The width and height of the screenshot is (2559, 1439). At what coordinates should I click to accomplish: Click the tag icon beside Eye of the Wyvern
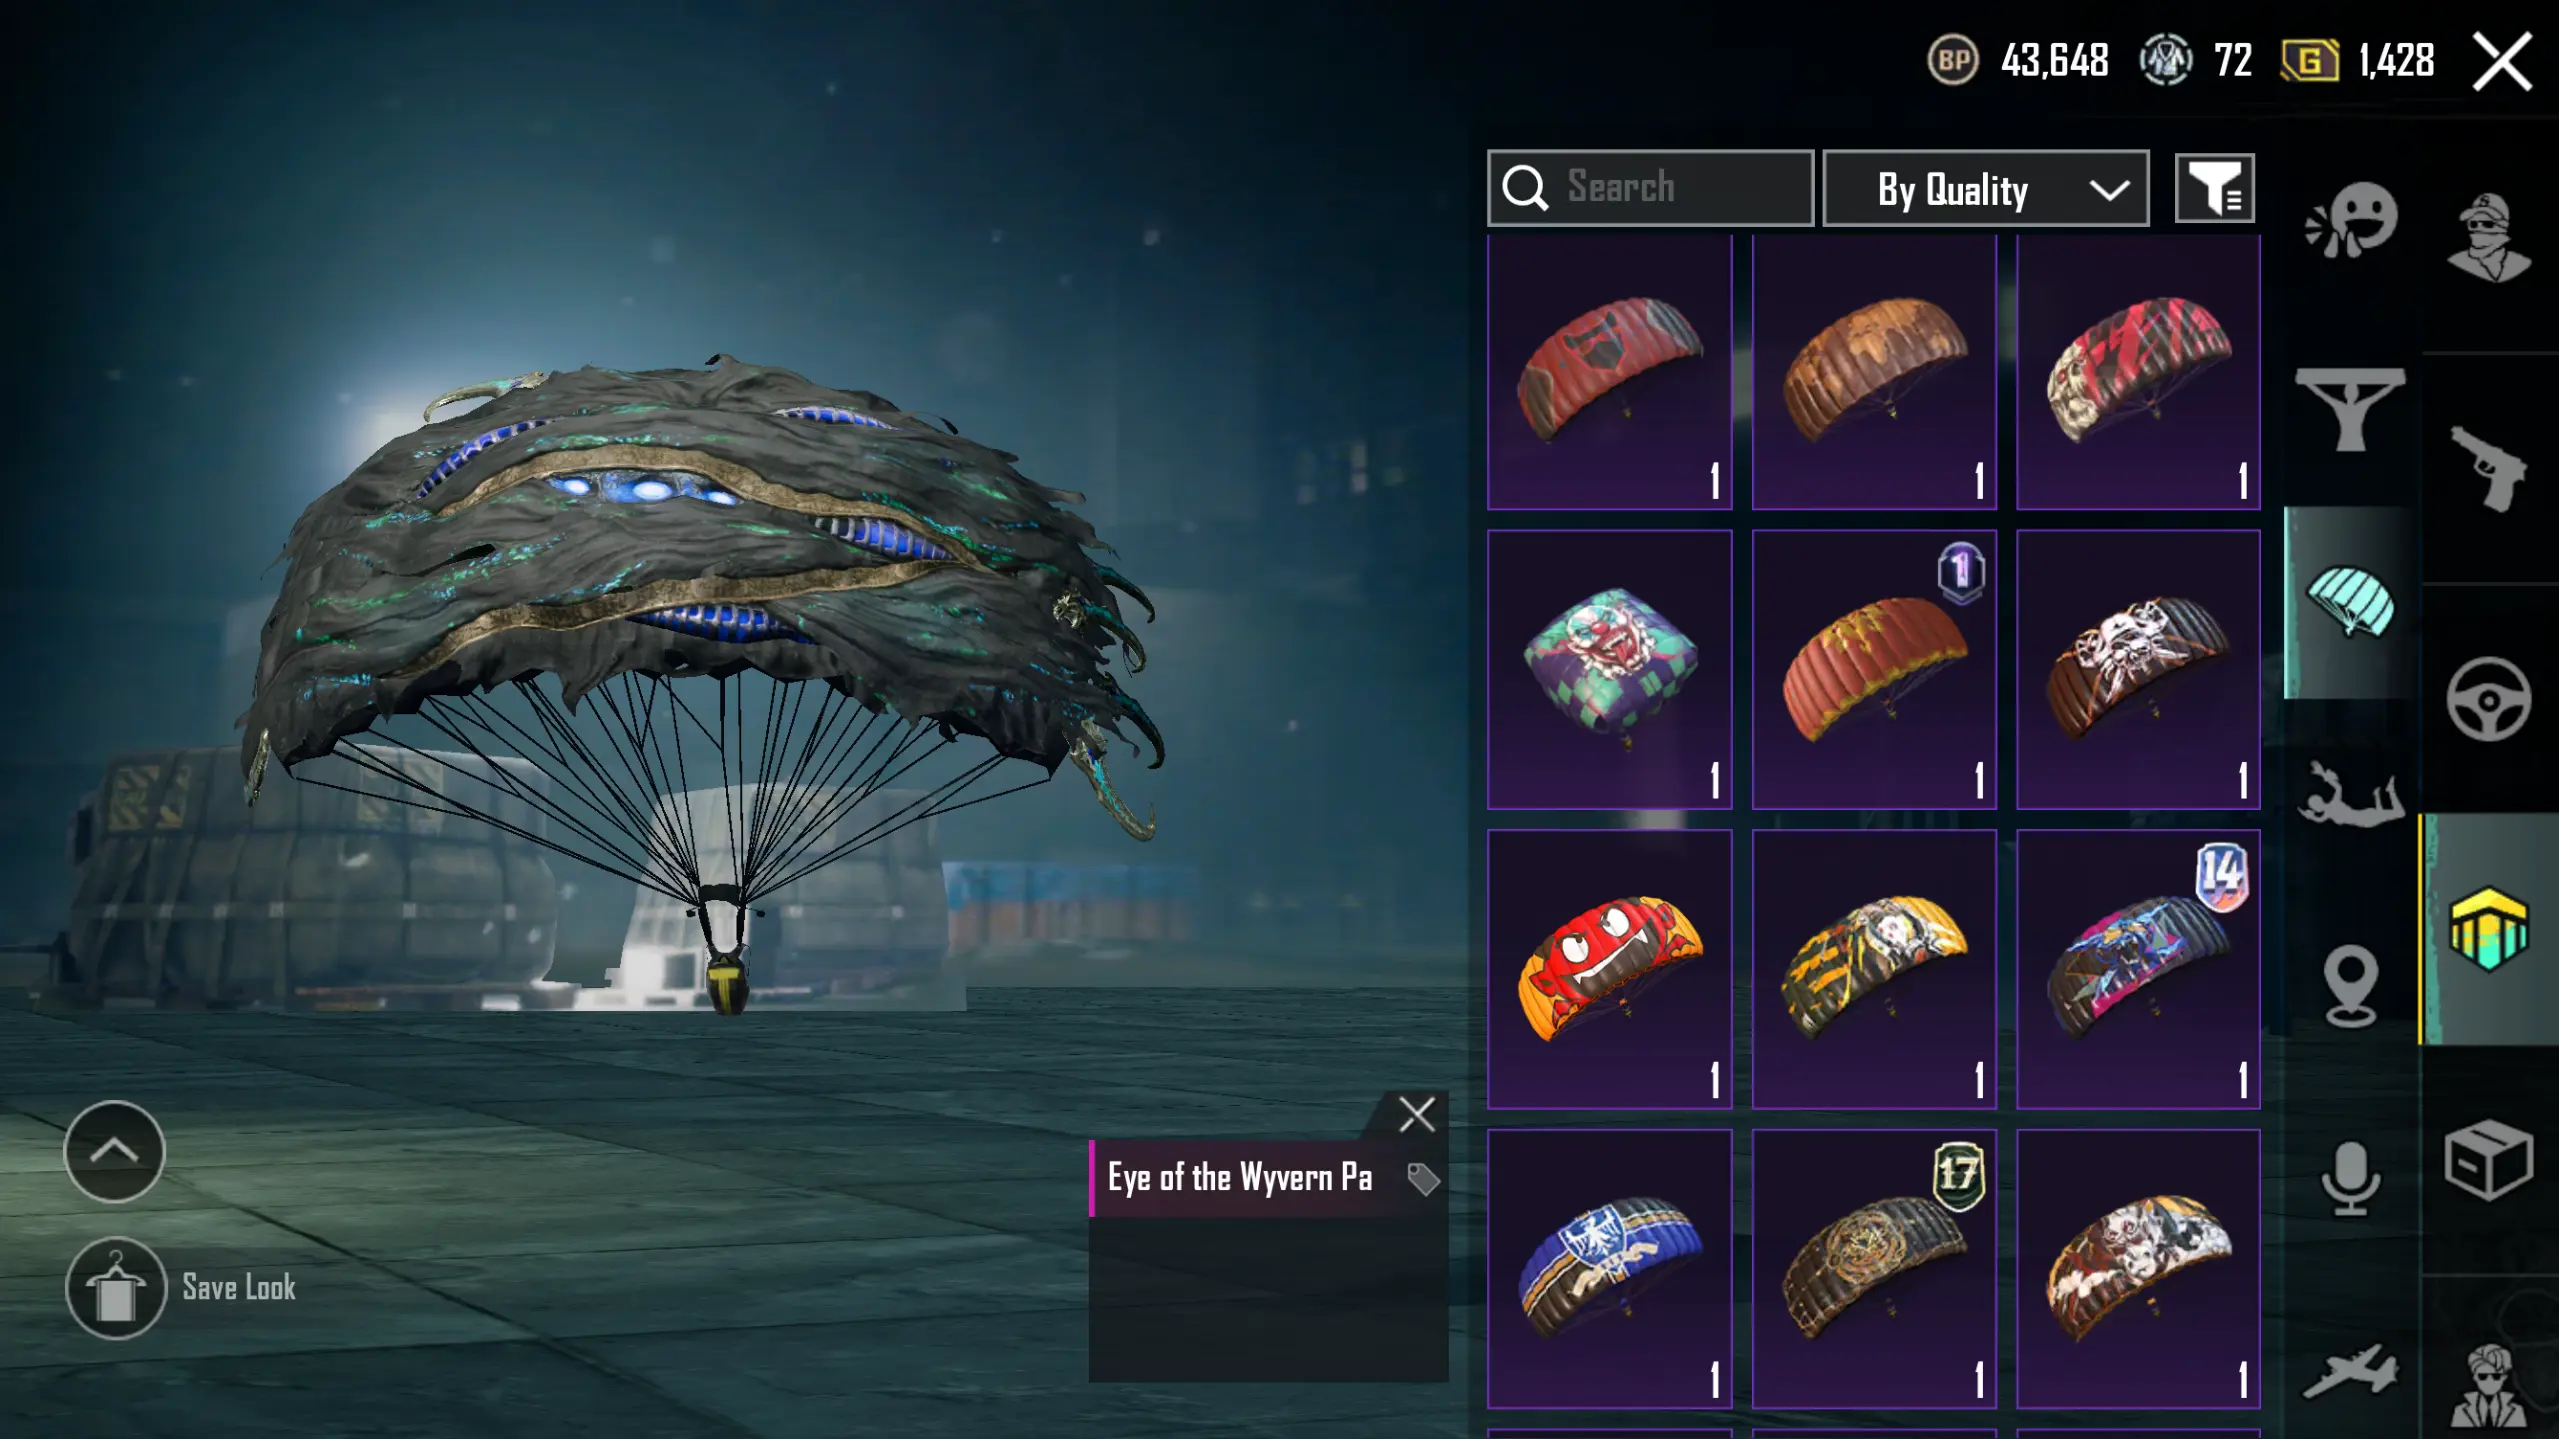(x=1422, y=1179)
